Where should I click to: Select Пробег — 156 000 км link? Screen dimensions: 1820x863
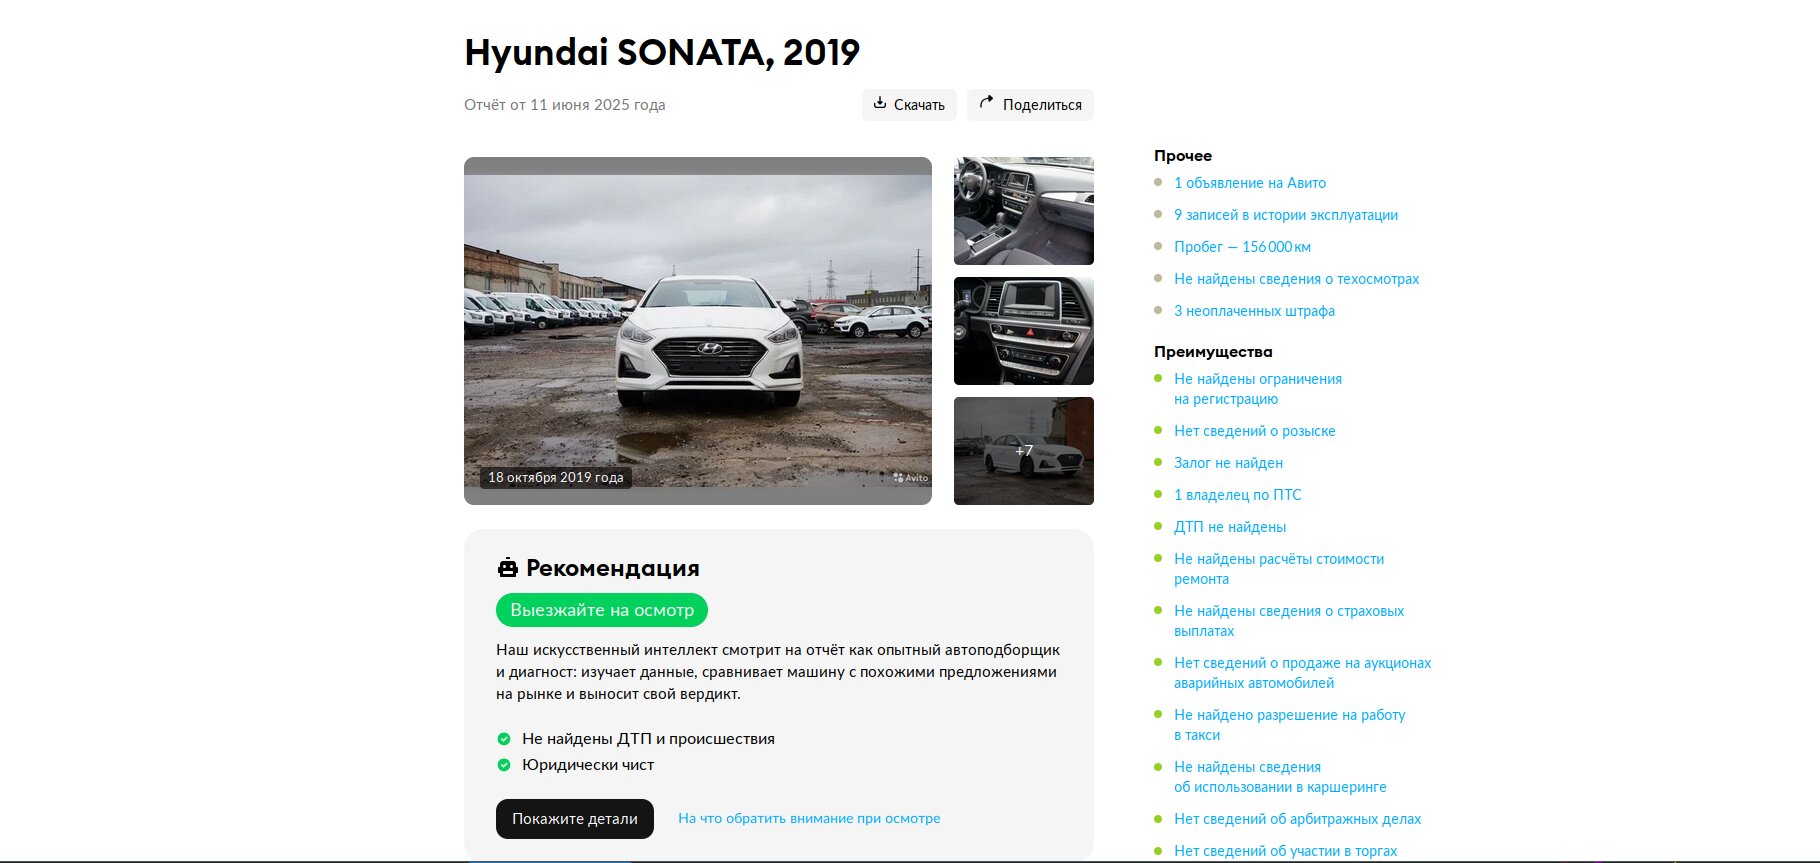pos(1242,247)
